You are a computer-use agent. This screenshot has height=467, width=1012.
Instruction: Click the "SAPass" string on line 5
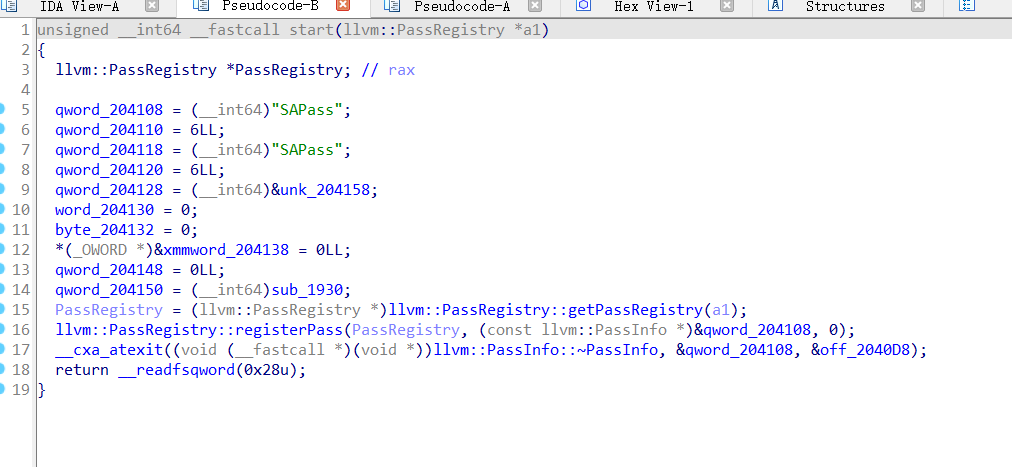click(x=307, y=110)
